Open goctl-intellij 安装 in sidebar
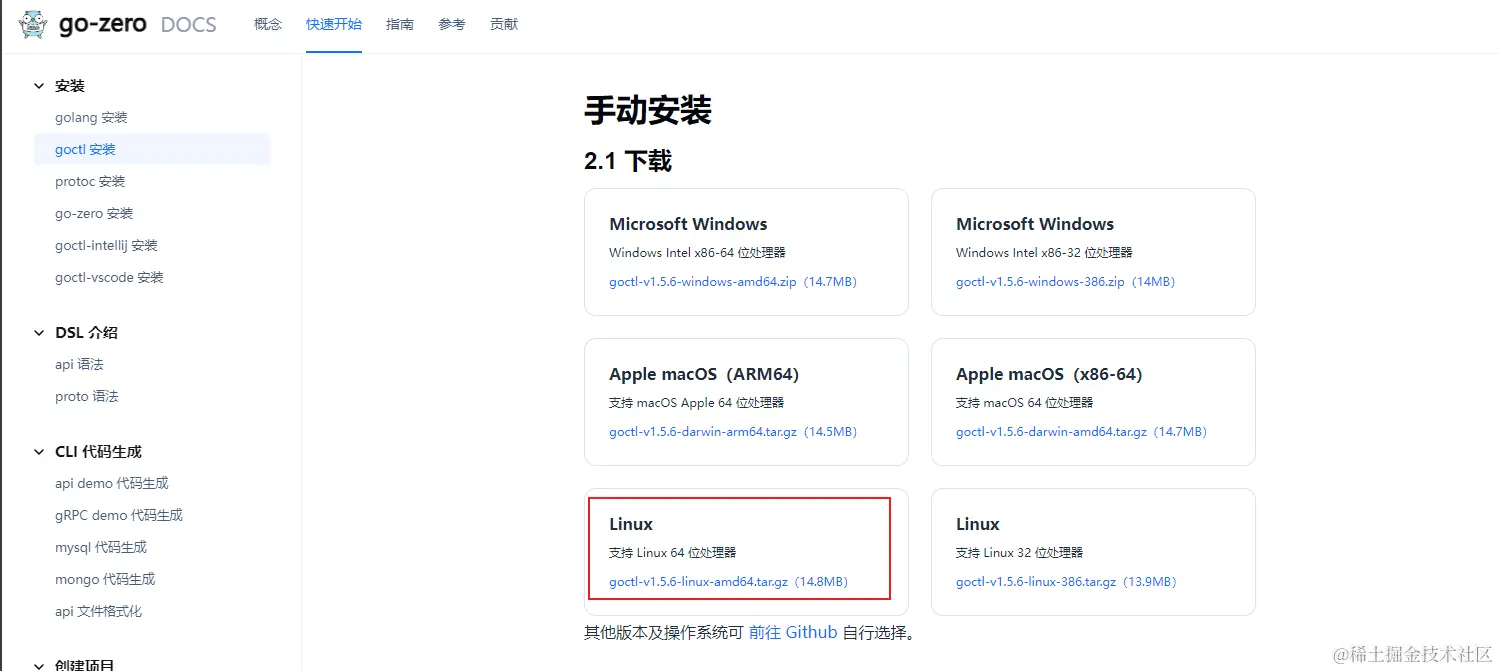The image size is (1499, 671). [x=106, y=245]
